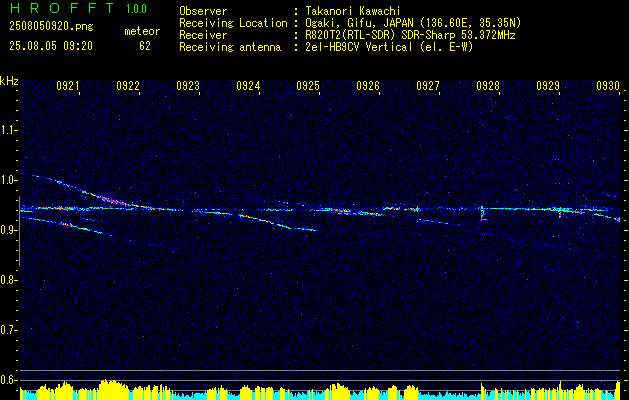The height and width of the screenshot is (400, 629).
Task: Click frequency axis label 1.0
Action: [x=8, y=180]
